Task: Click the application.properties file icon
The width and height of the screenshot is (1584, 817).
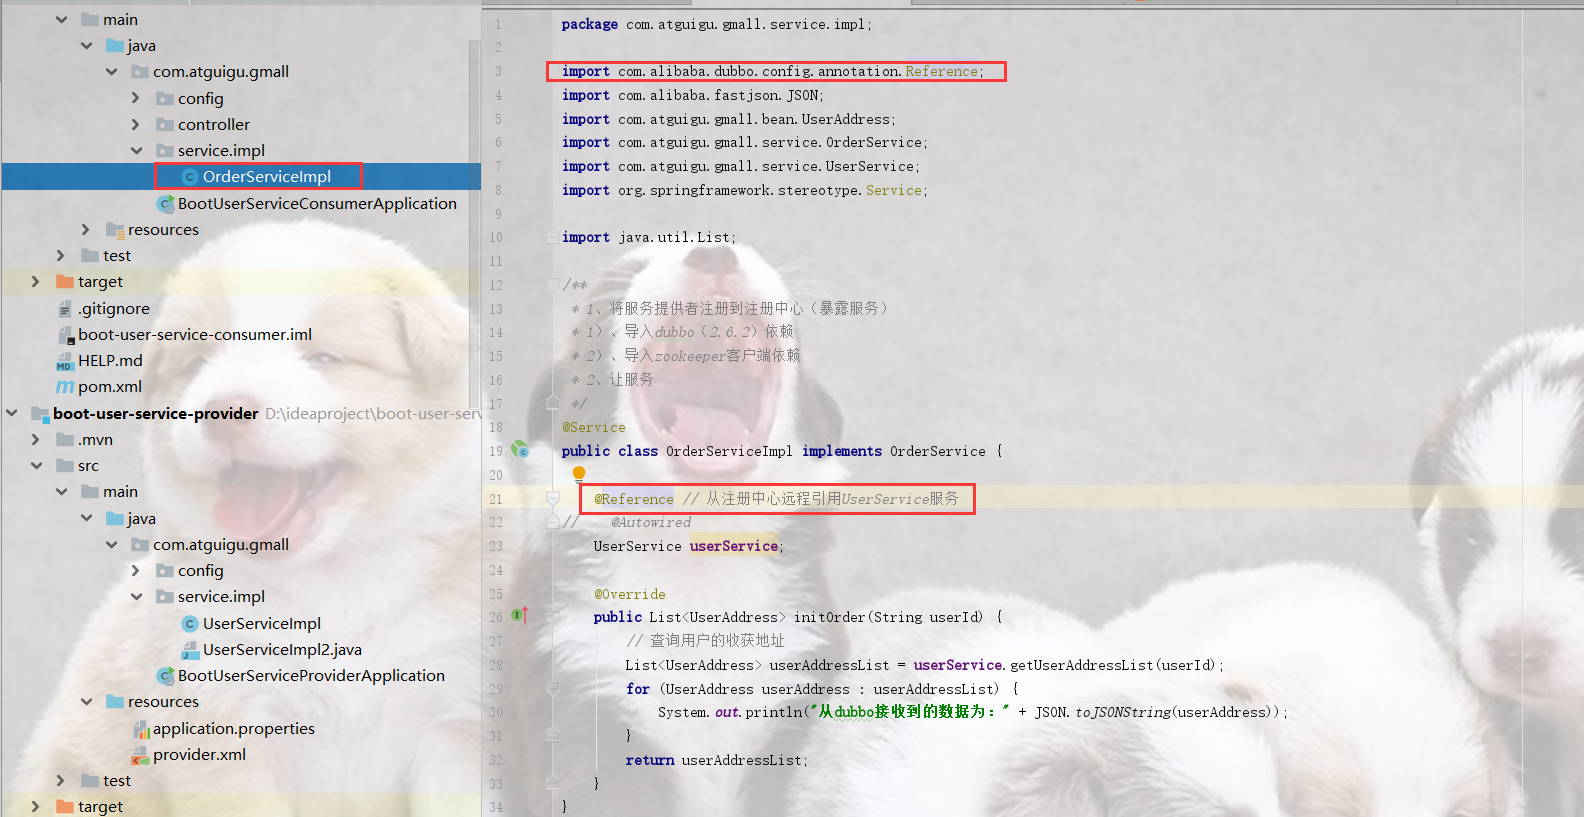Action: [141, 729]
